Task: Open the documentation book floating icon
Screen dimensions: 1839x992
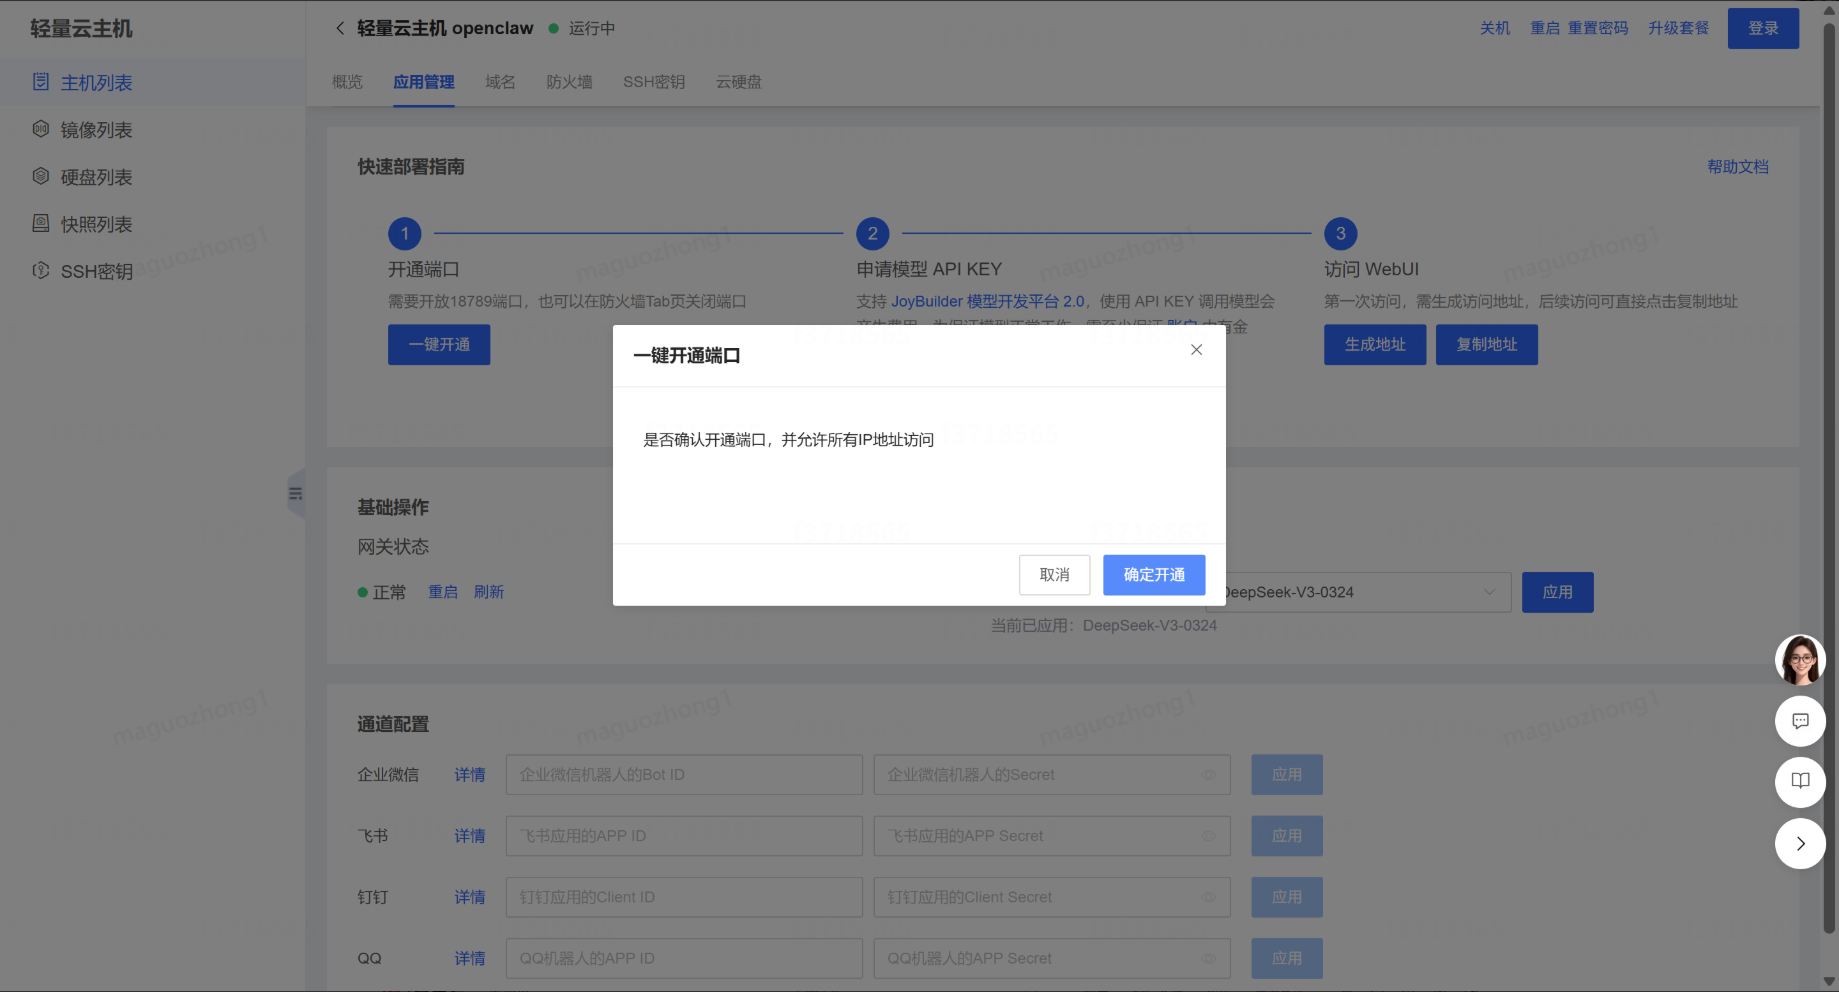Action: tap(1800, 782)
